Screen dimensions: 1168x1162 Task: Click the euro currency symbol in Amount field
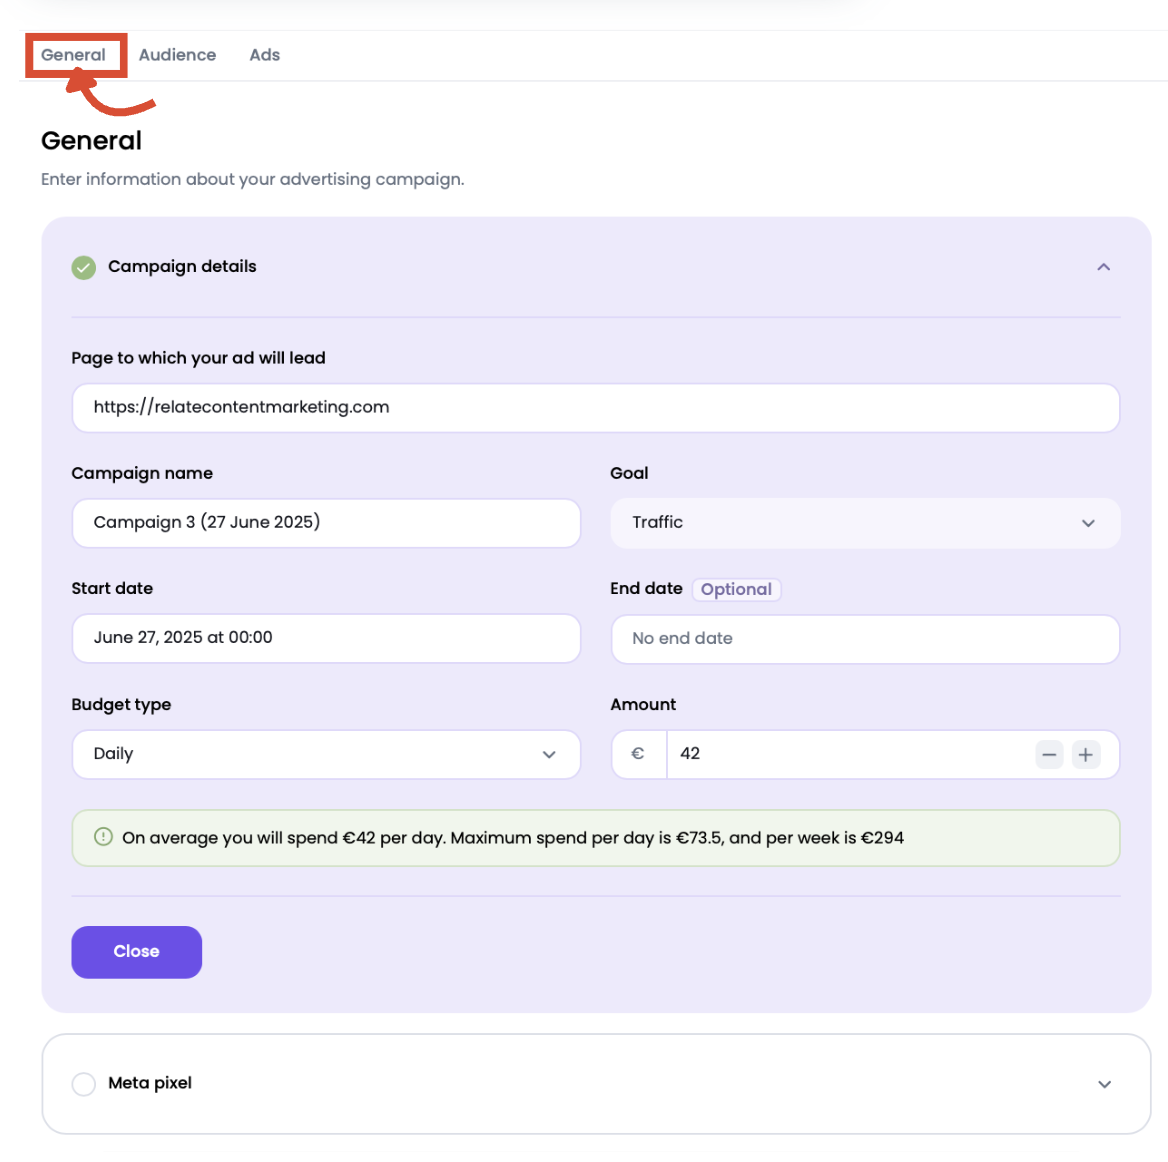[638, 754]
